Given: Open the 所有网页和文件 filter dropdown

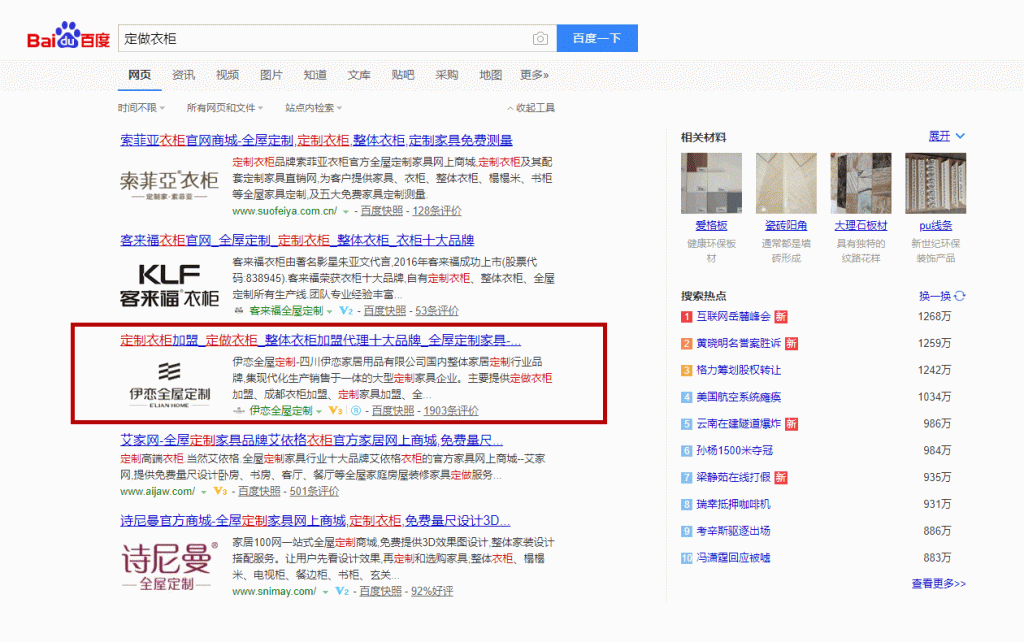Looking at the screenshot, I should [x=225, y=108].
